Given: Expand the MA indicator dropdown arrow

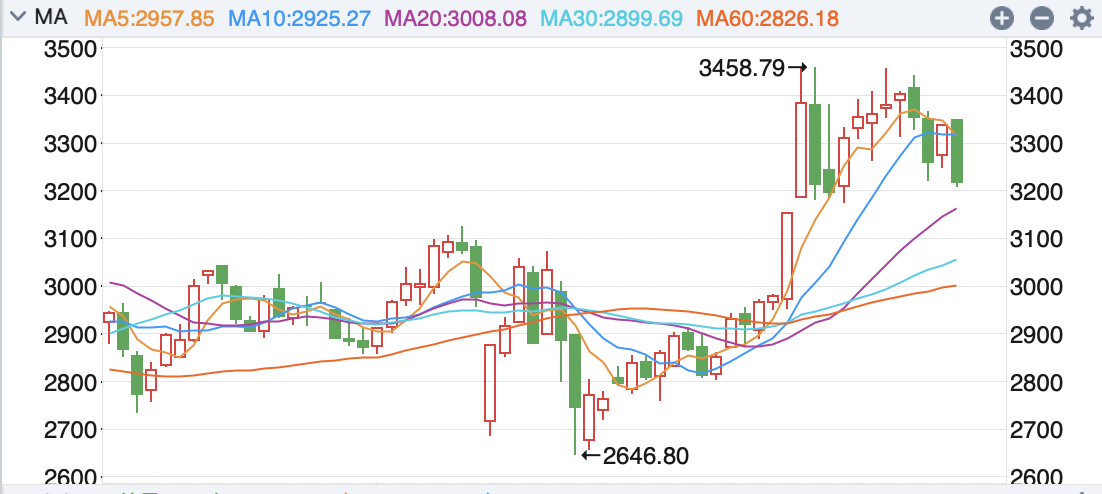Looking at the screenshot, I should point(17,18).
